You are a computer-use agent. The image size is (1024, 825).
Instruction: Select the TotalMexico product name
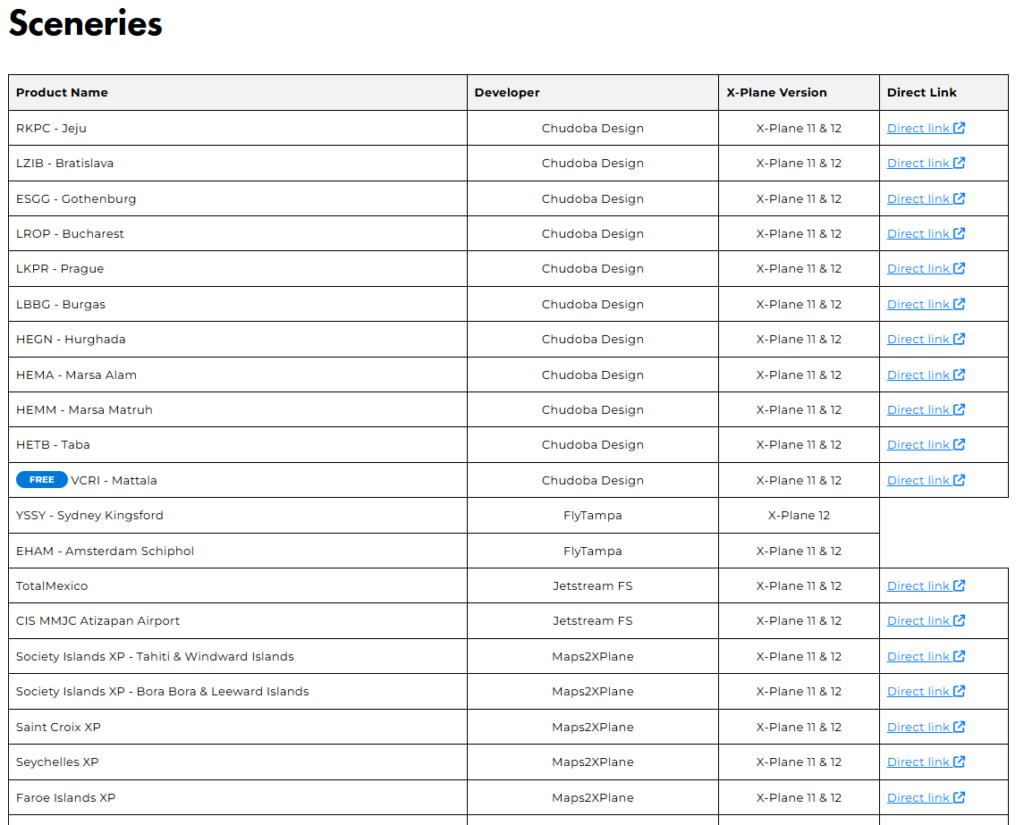[x=52, y=586]
